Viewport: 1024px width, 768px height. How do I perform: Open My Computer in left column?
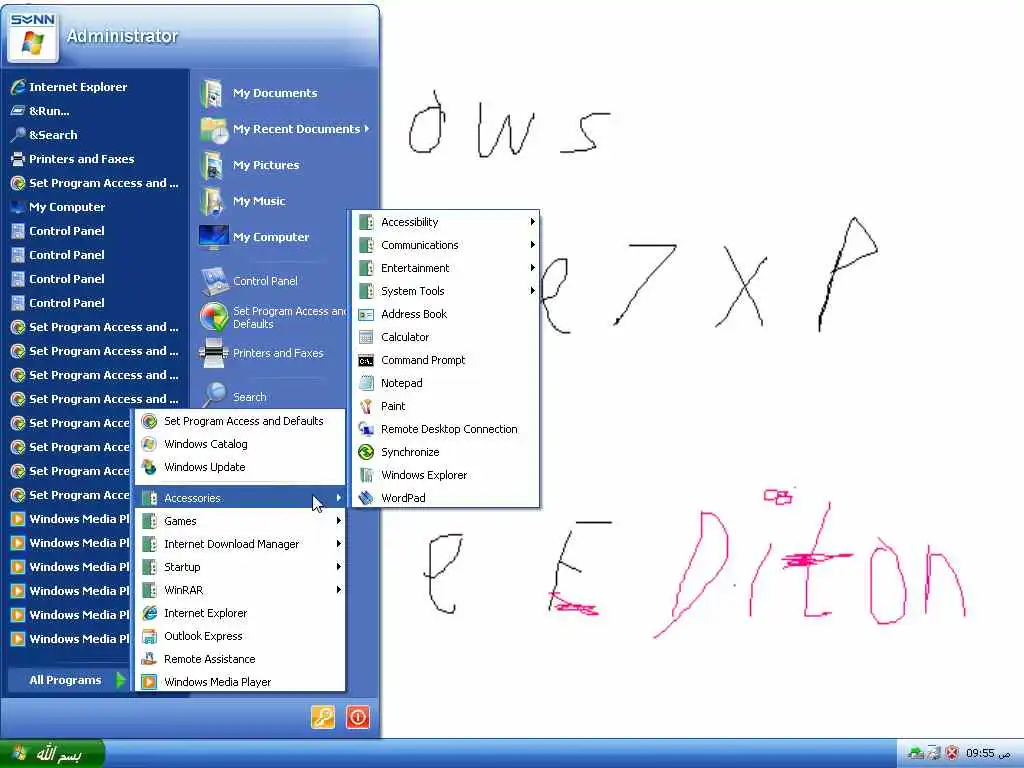pyautogui.click(x=96, y=207)
